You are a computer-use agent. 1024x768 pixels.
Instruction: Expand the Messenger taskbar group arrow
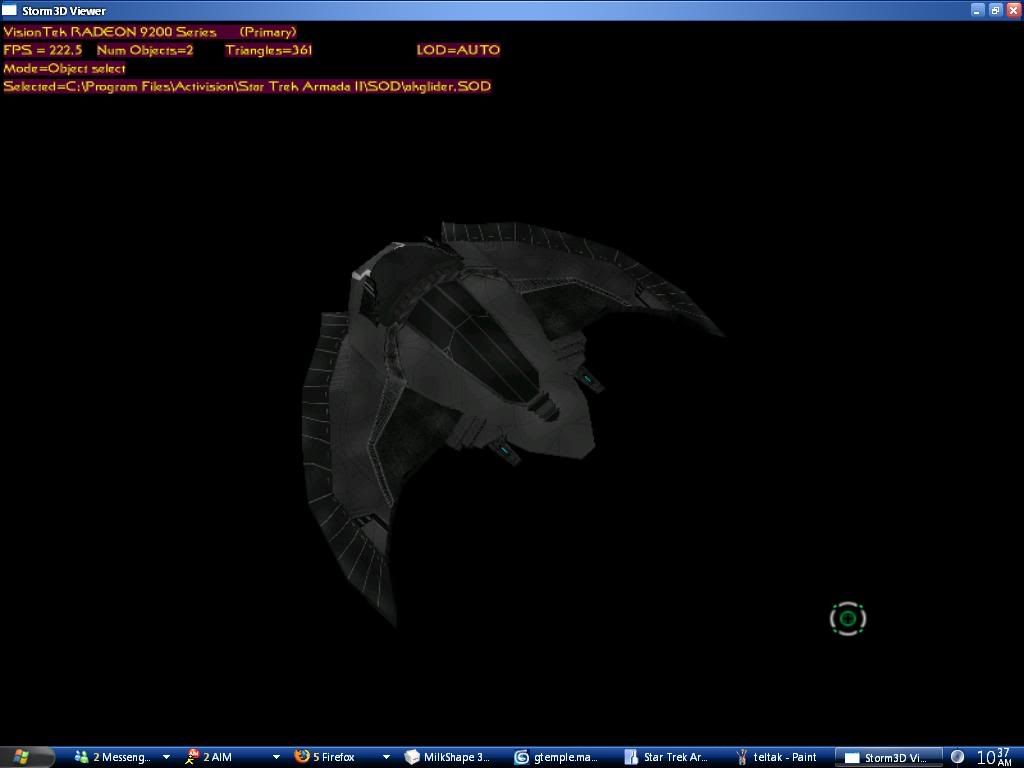point(167,757)
